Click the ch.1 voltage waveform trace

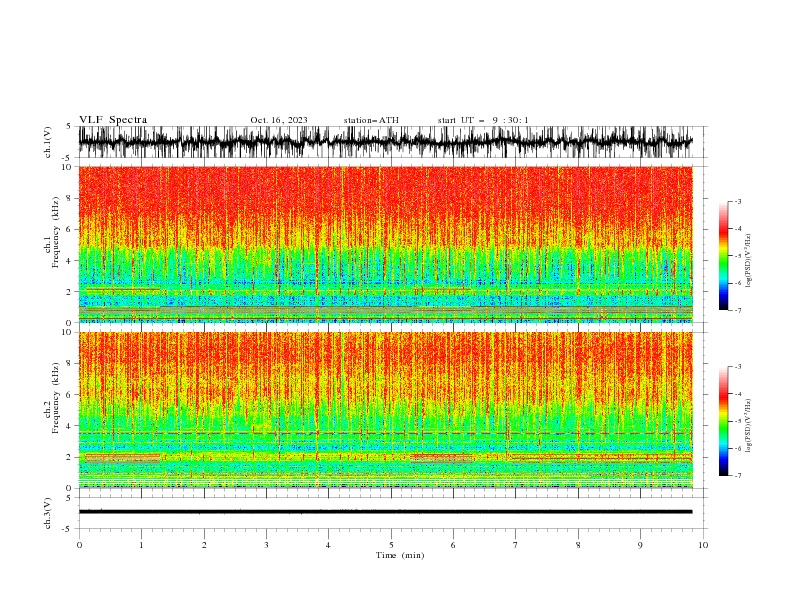tap(385, 142)
